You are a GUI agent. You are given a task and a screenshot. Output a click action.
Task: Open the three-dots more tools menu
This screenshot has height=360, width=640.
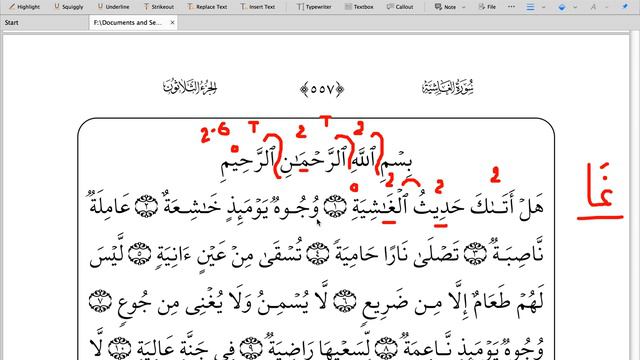click(511, 7)
